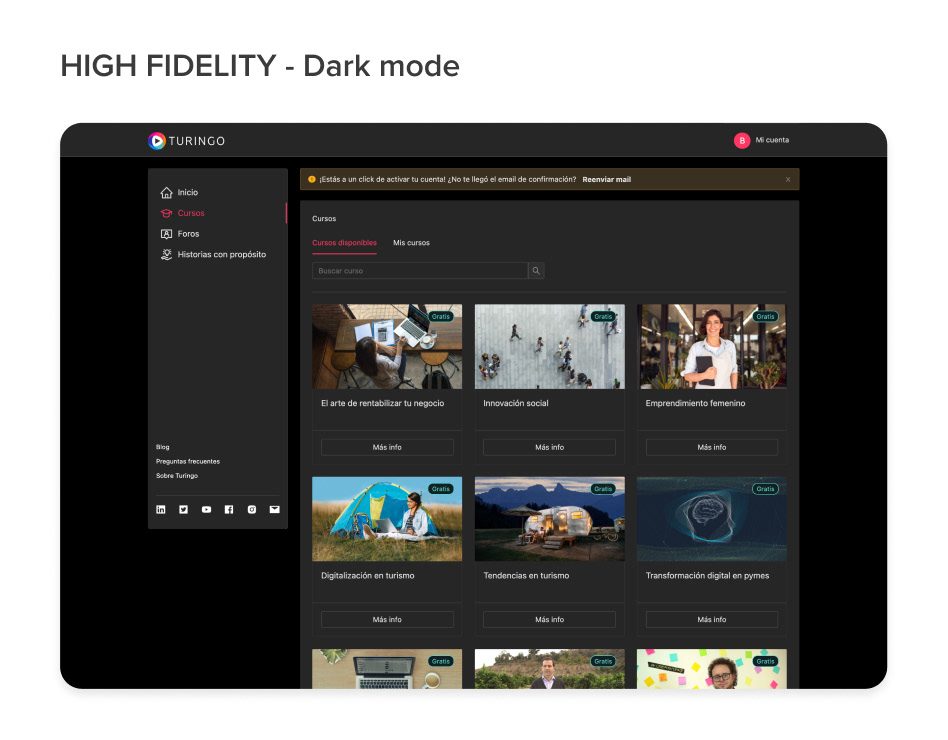Switch to Cursos disponibles tab

(x=344, y=243)
